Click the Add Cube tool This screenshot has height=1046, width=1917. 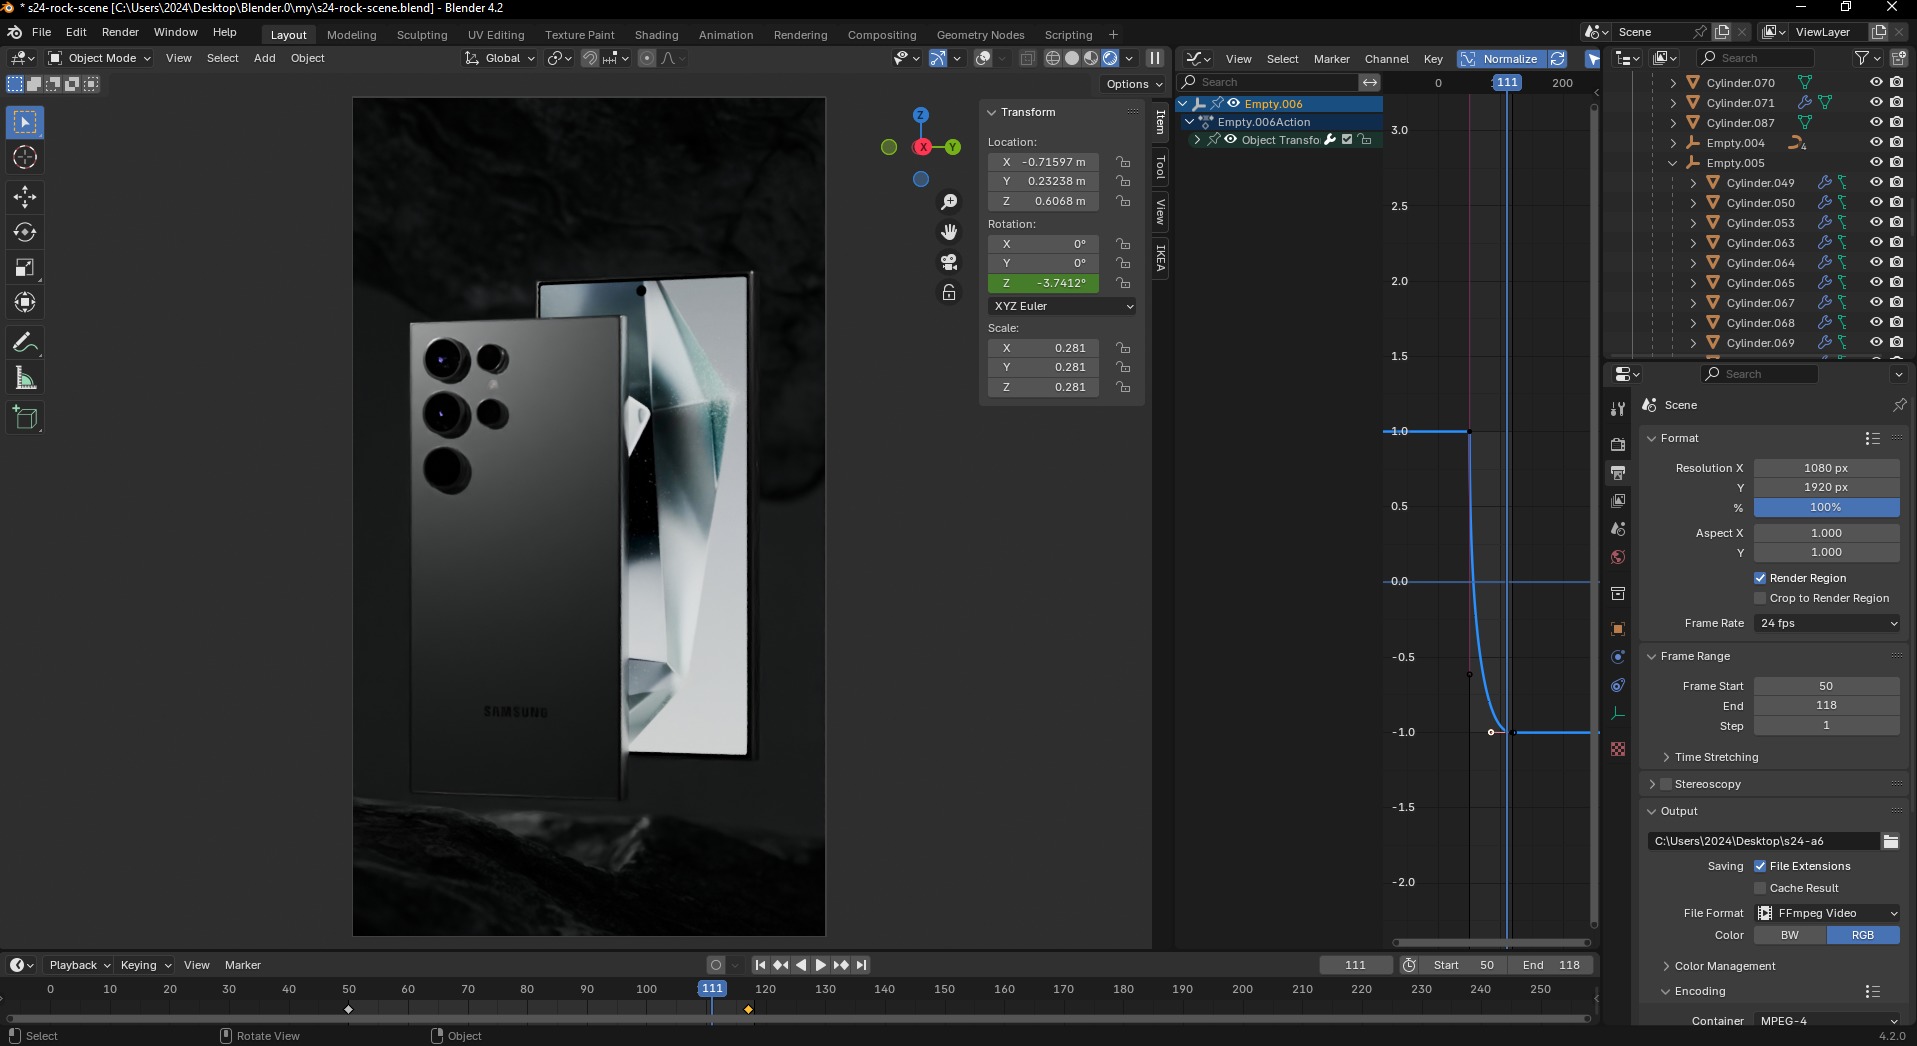25,418
